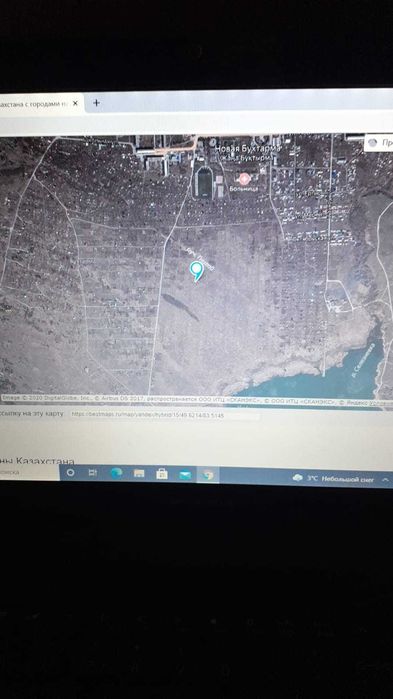Click the Новая Бухтарма town label
The width and height of the screenshot is (393, 699).
pyautogui.click(x=249, y=148)
